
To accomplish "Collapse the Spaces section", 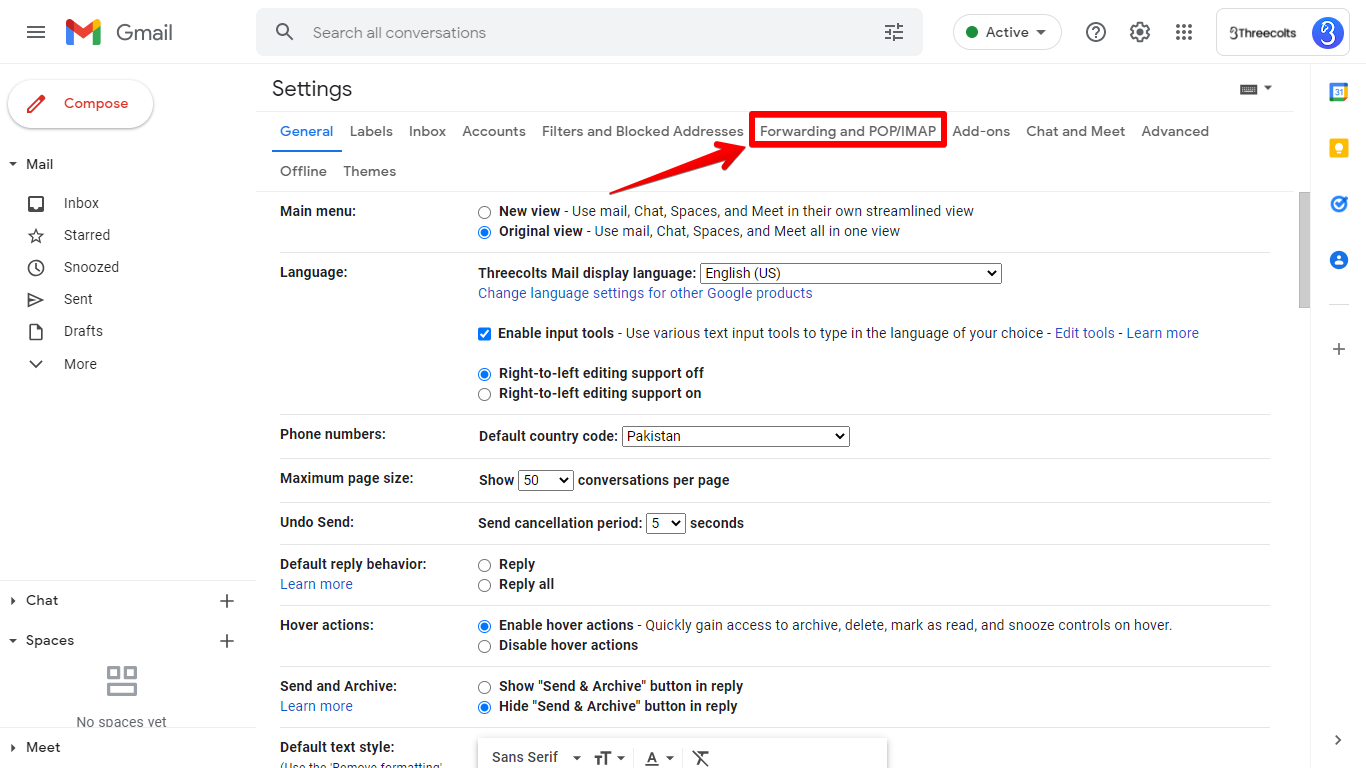I will tap(13, 641).
